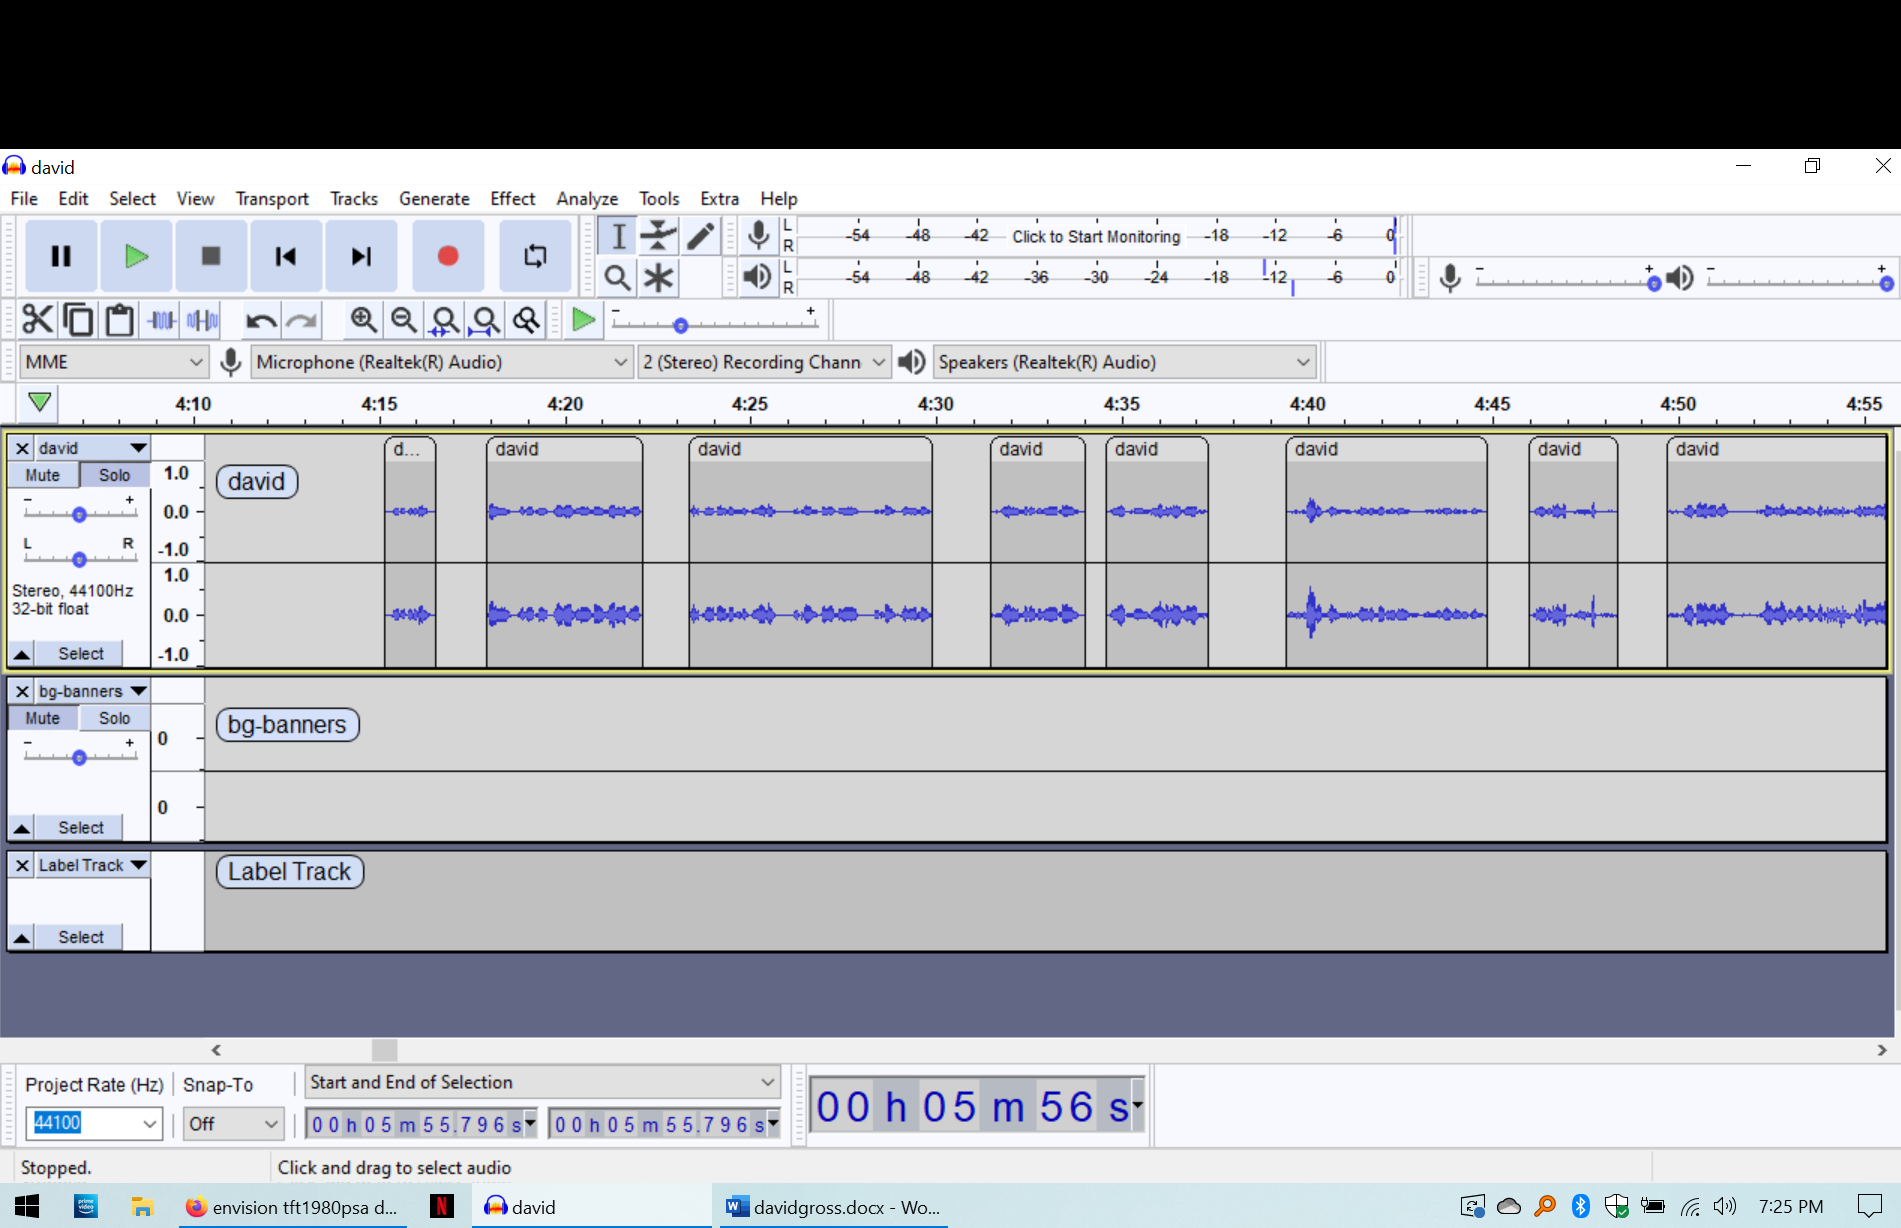Click the Zoom In icon
The width and height of the screenshot is (1901, 1228).
pyautogui.click(x=363, y=320)
